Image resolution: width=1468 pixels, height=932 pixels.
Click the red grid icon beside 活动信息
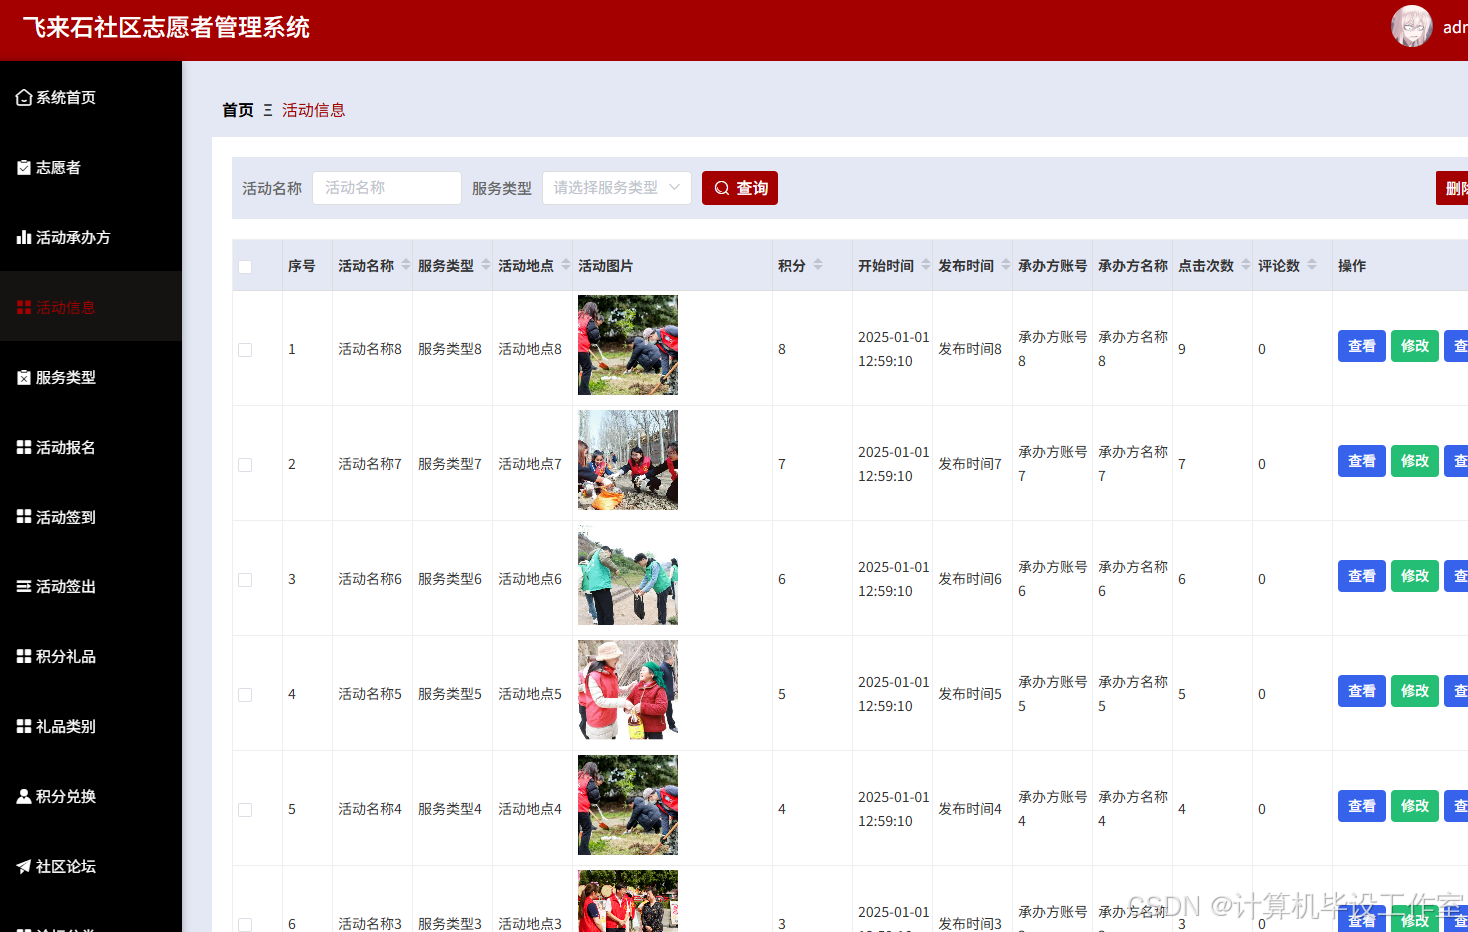tap(24, 308)
